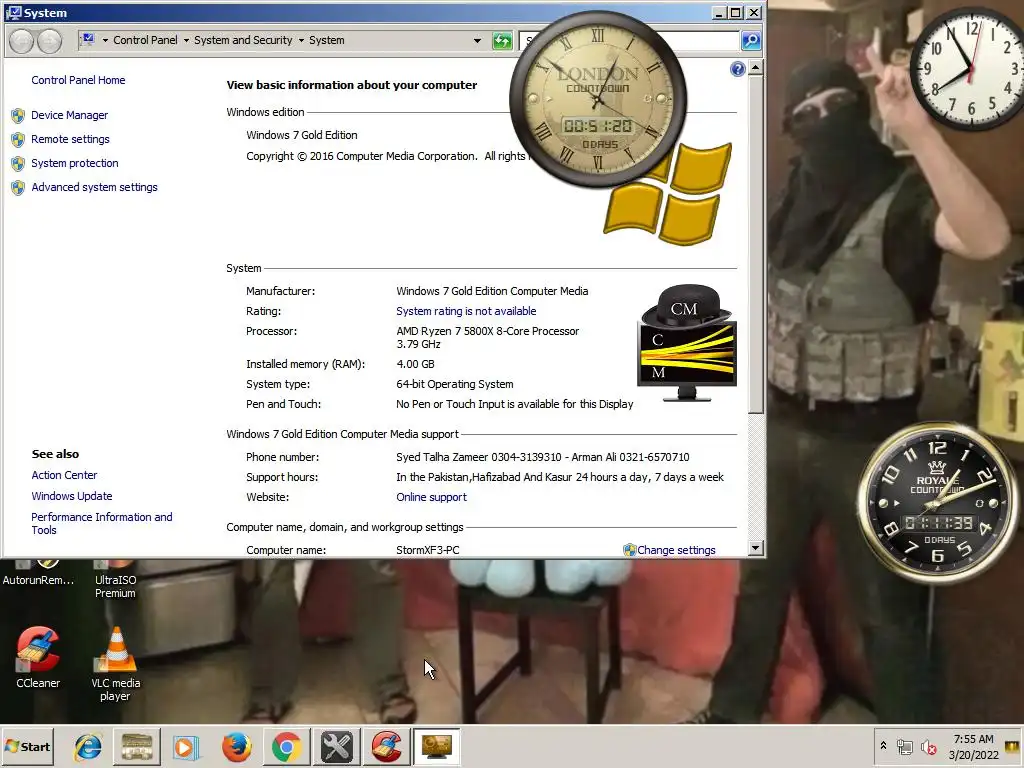Click System in the address breadcrumb

[x=327, y=40]
